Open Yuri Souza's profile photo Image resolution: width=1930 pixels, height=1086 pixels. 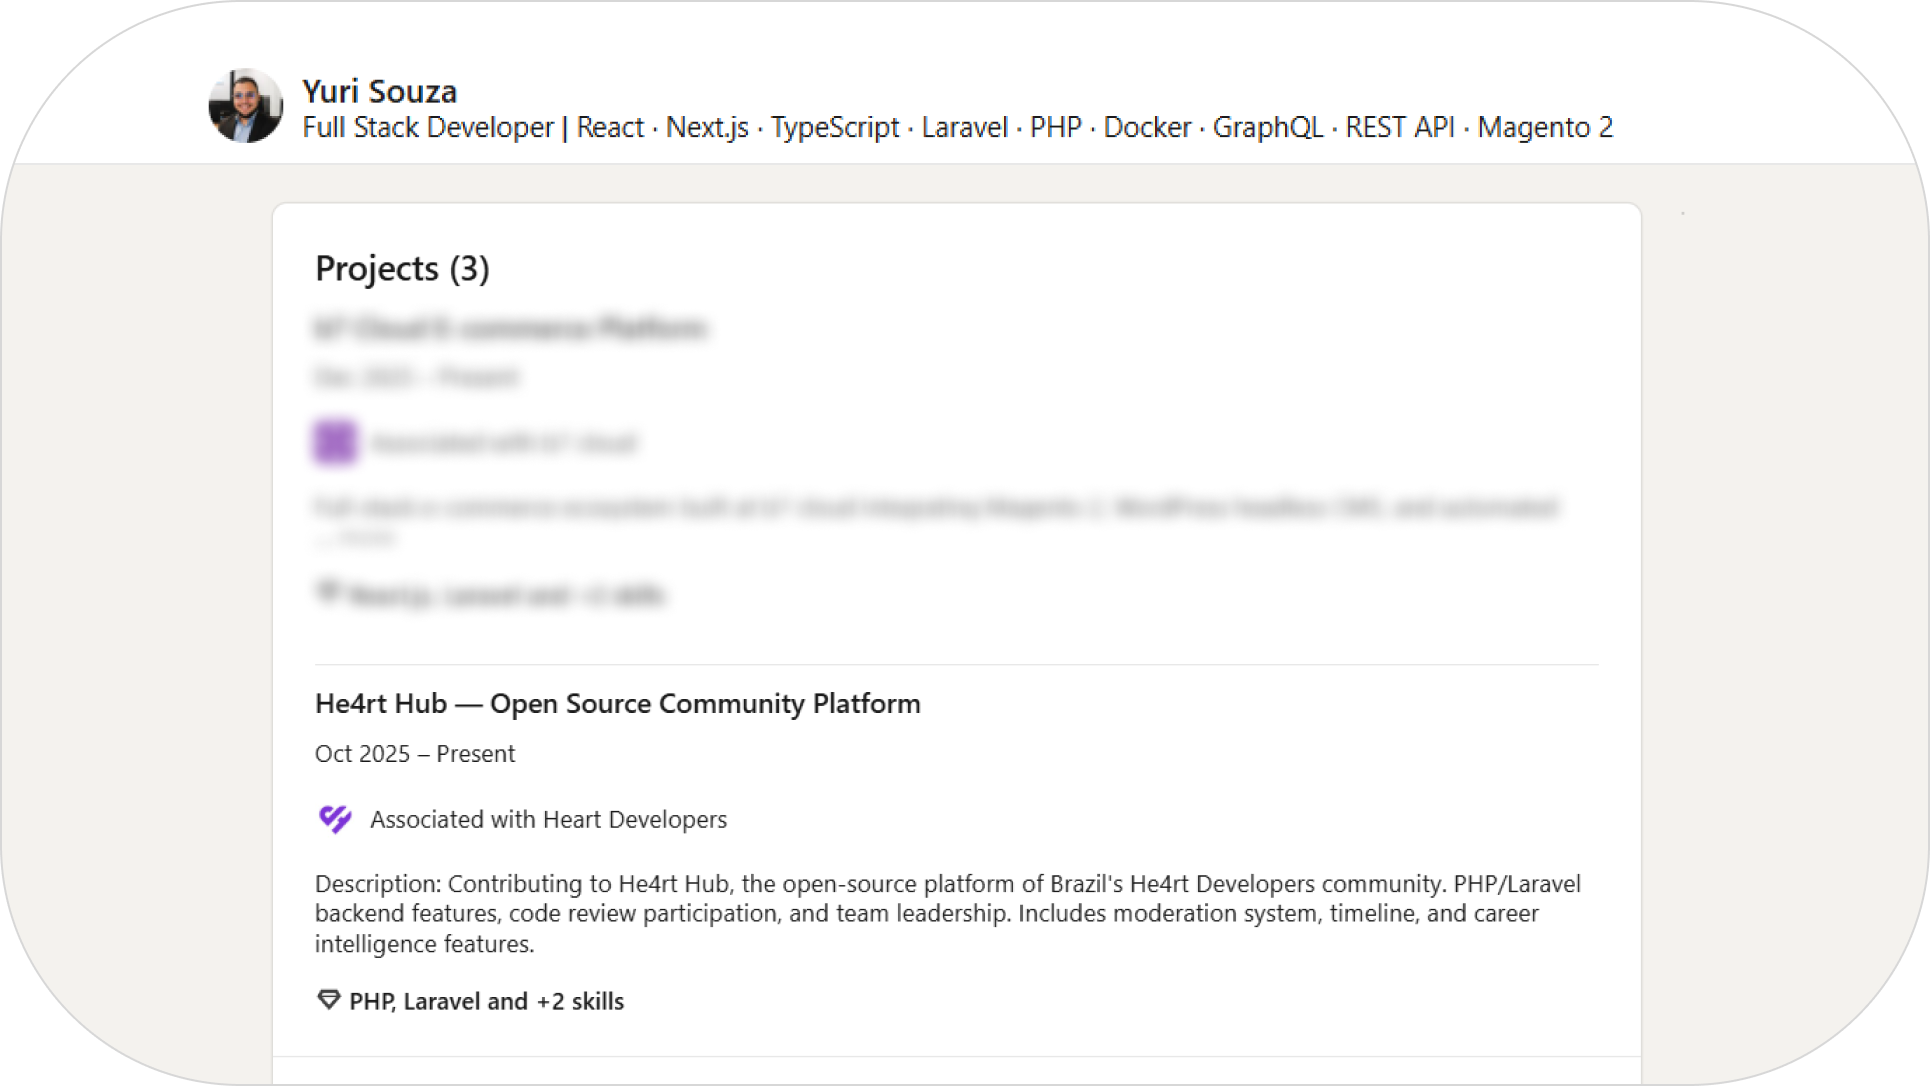point(245,106)
